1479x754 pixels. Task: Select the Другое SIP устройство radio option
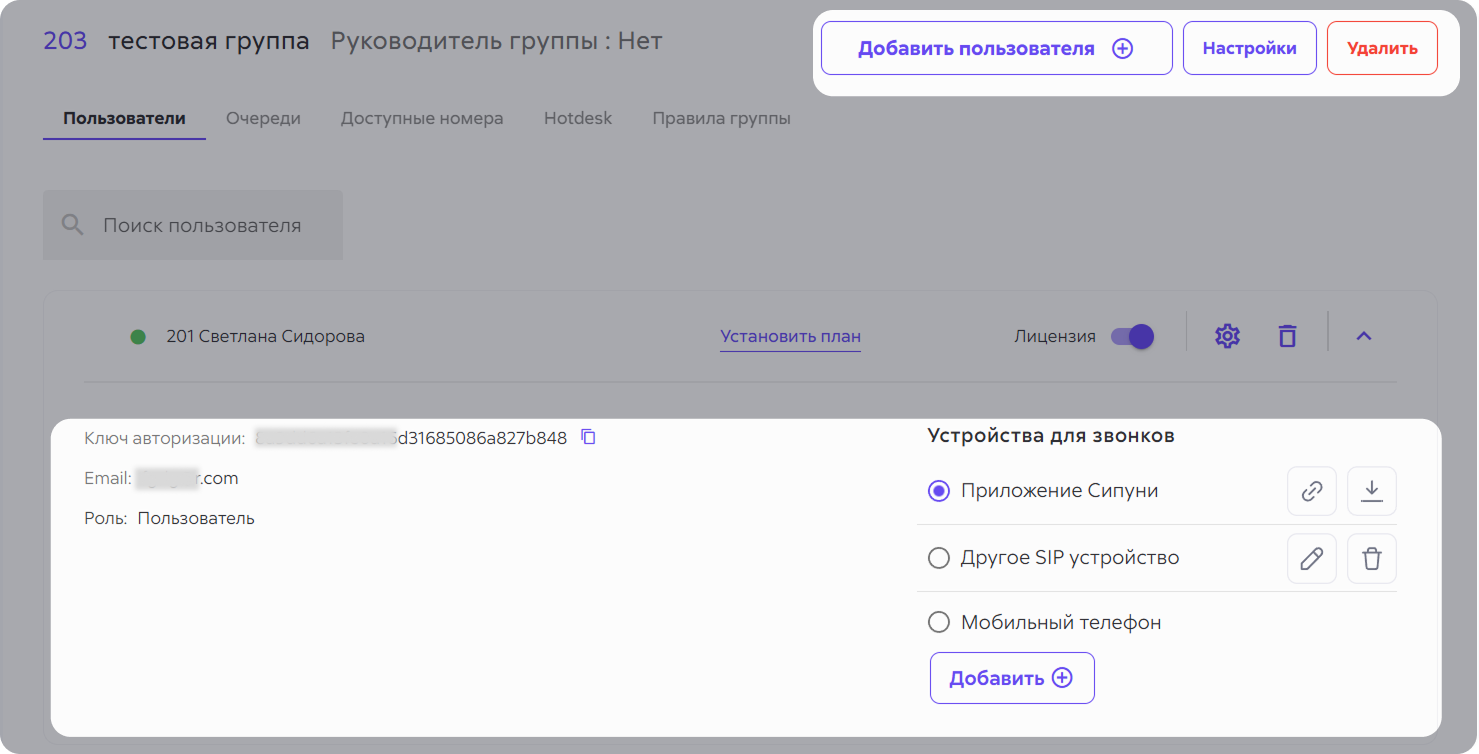tap(938, 558)
